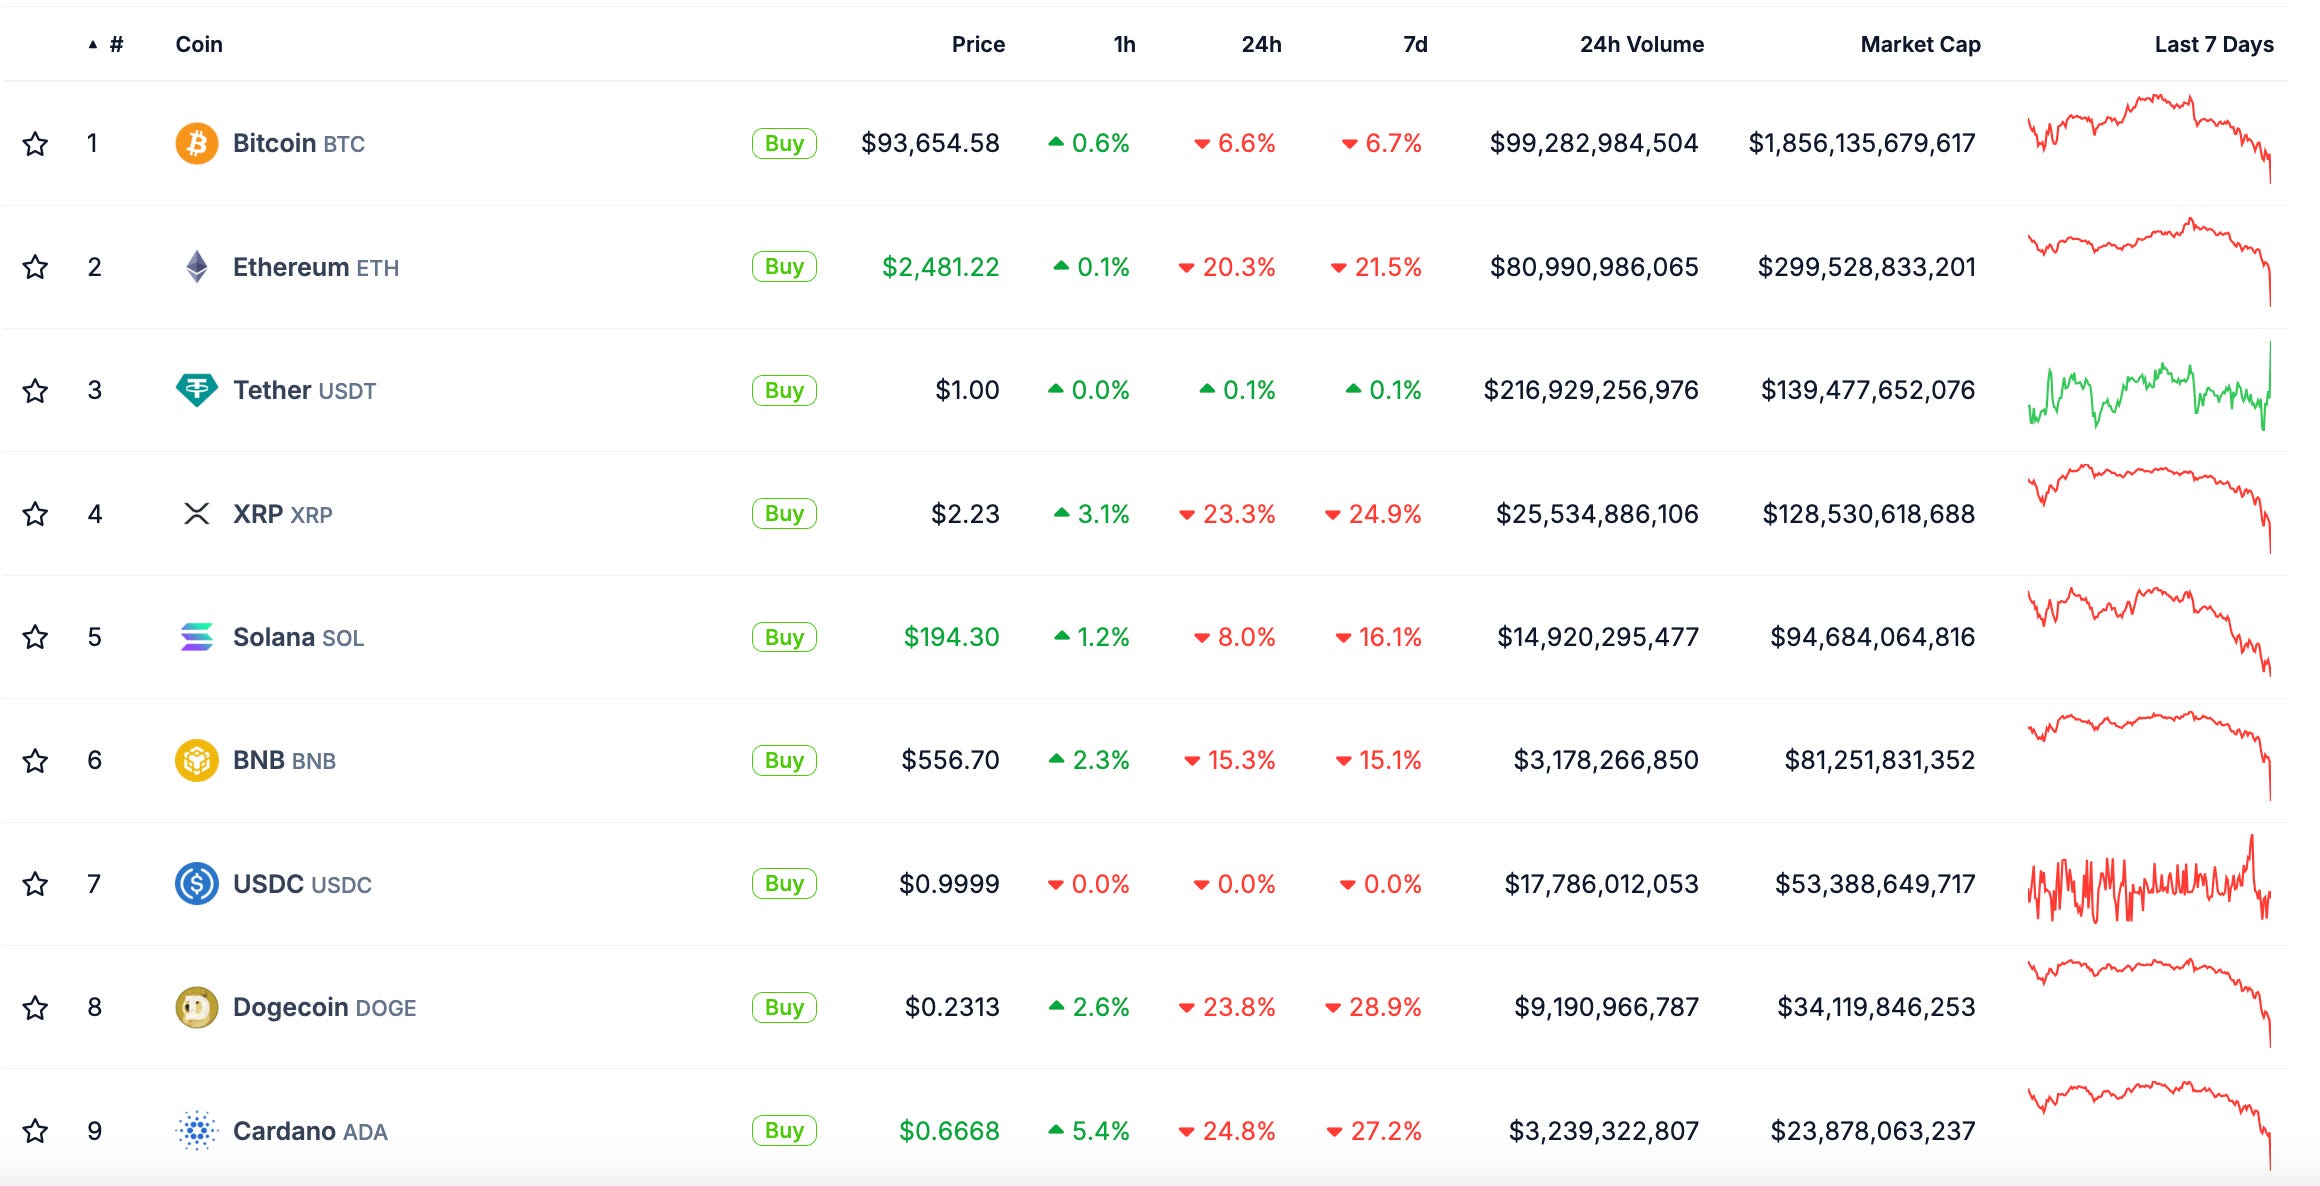The width and height of the screenshot is (2320, 1186).
Task: Favorite Ethereum with its star
Action: click(x=36, y=267)
